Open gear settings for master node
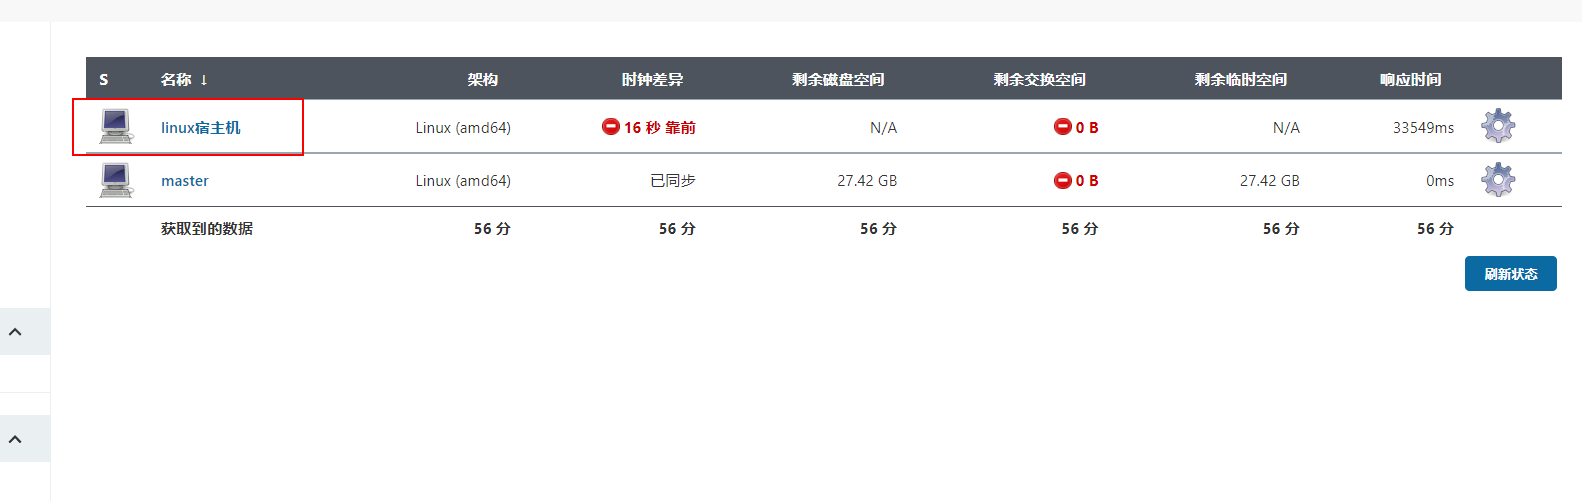The image size is (1582, 501). click(1498, 180)
